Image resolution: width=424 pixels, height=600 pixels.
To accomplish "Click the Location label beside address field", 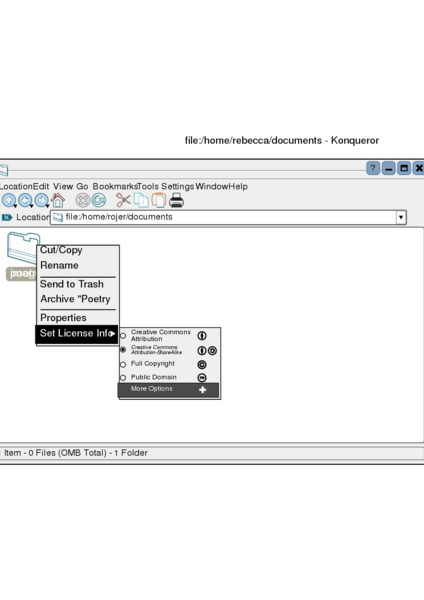I will point(33,217).
